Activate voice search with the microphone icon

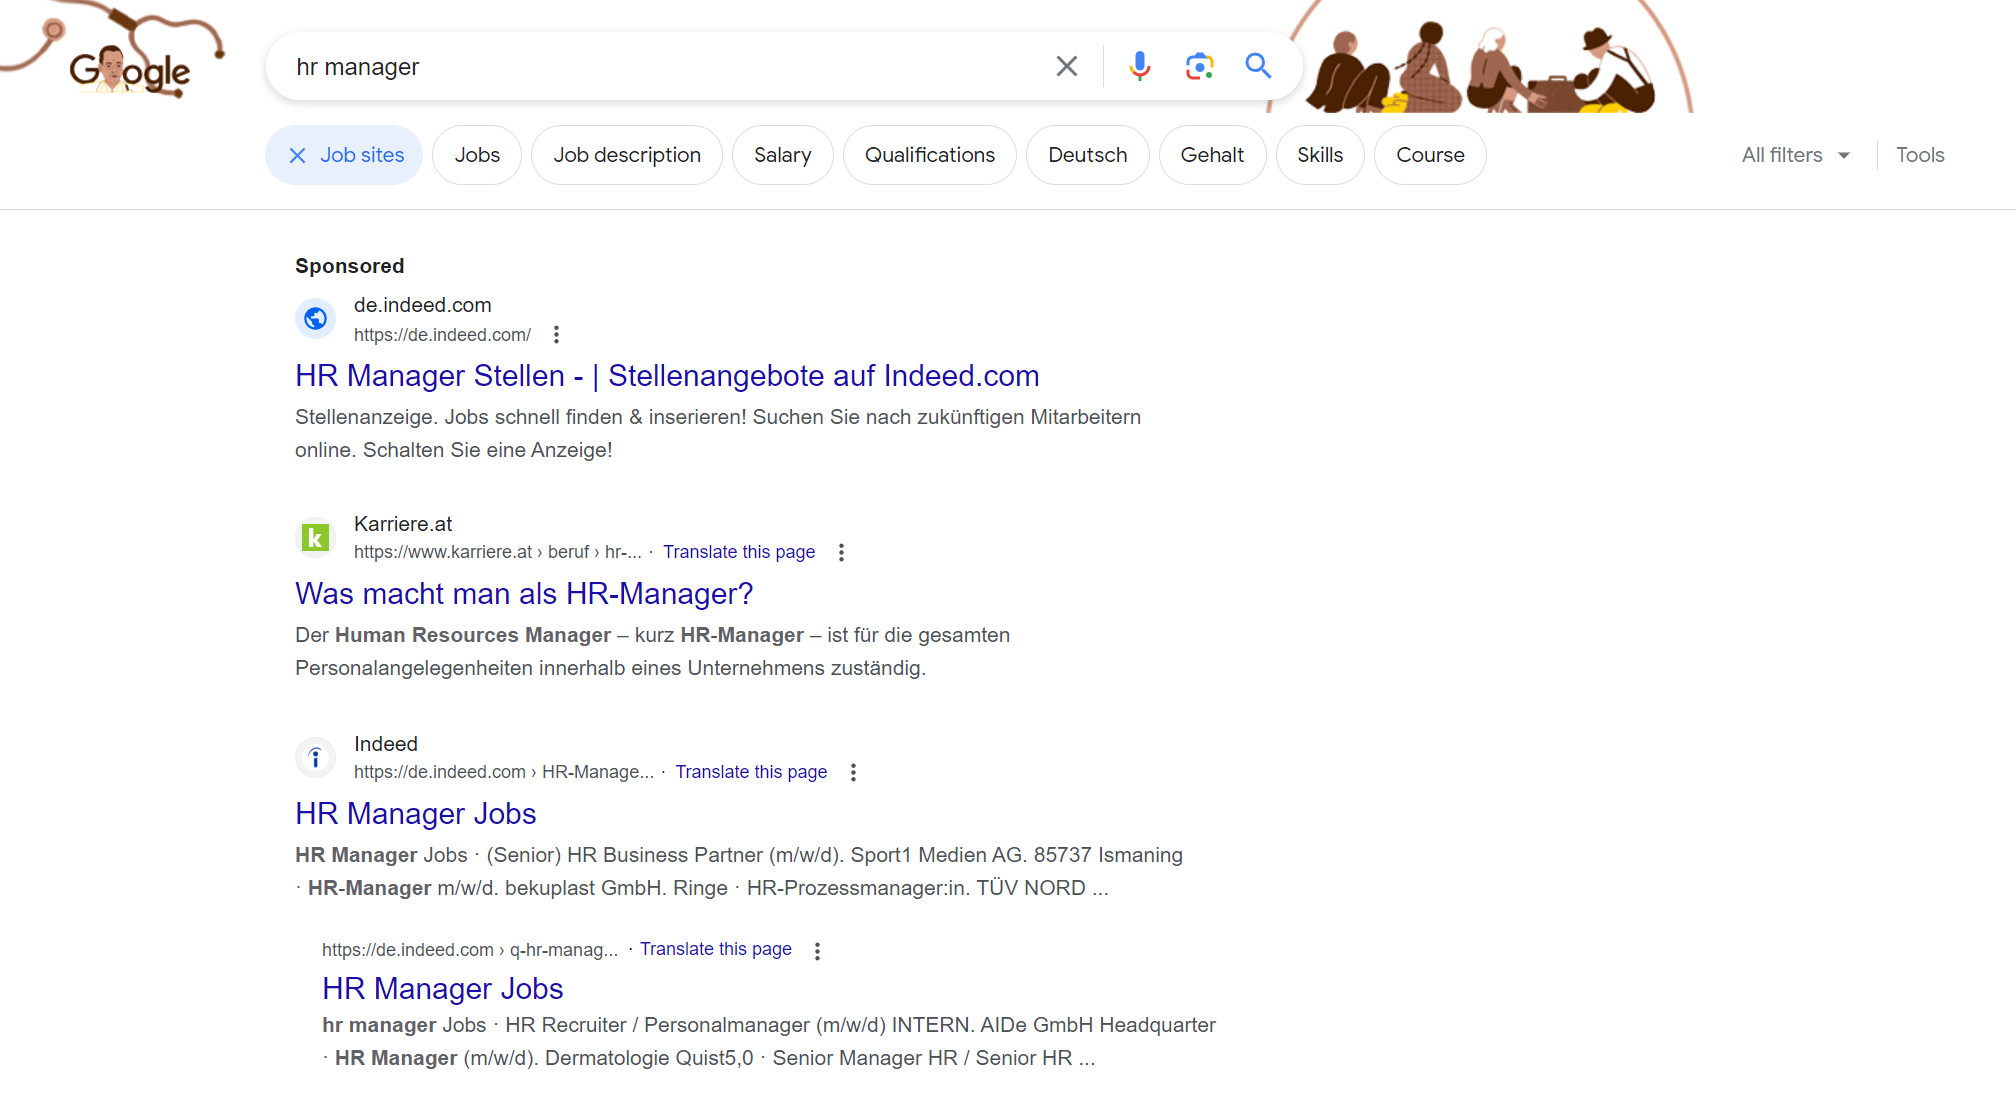point(1139,66)
